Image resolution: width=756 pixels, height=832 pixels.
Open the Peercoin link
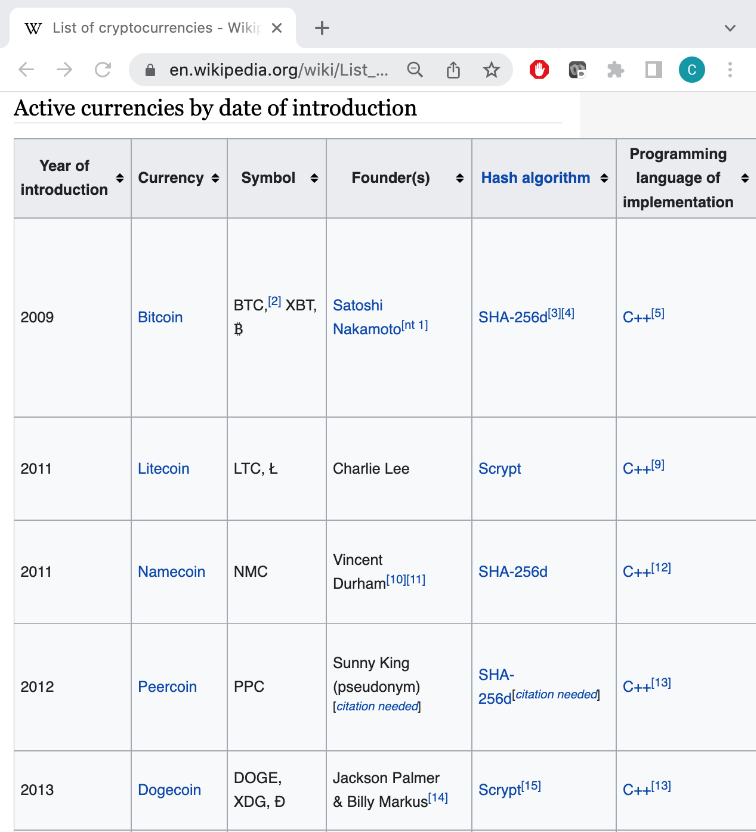click(167, 687)
